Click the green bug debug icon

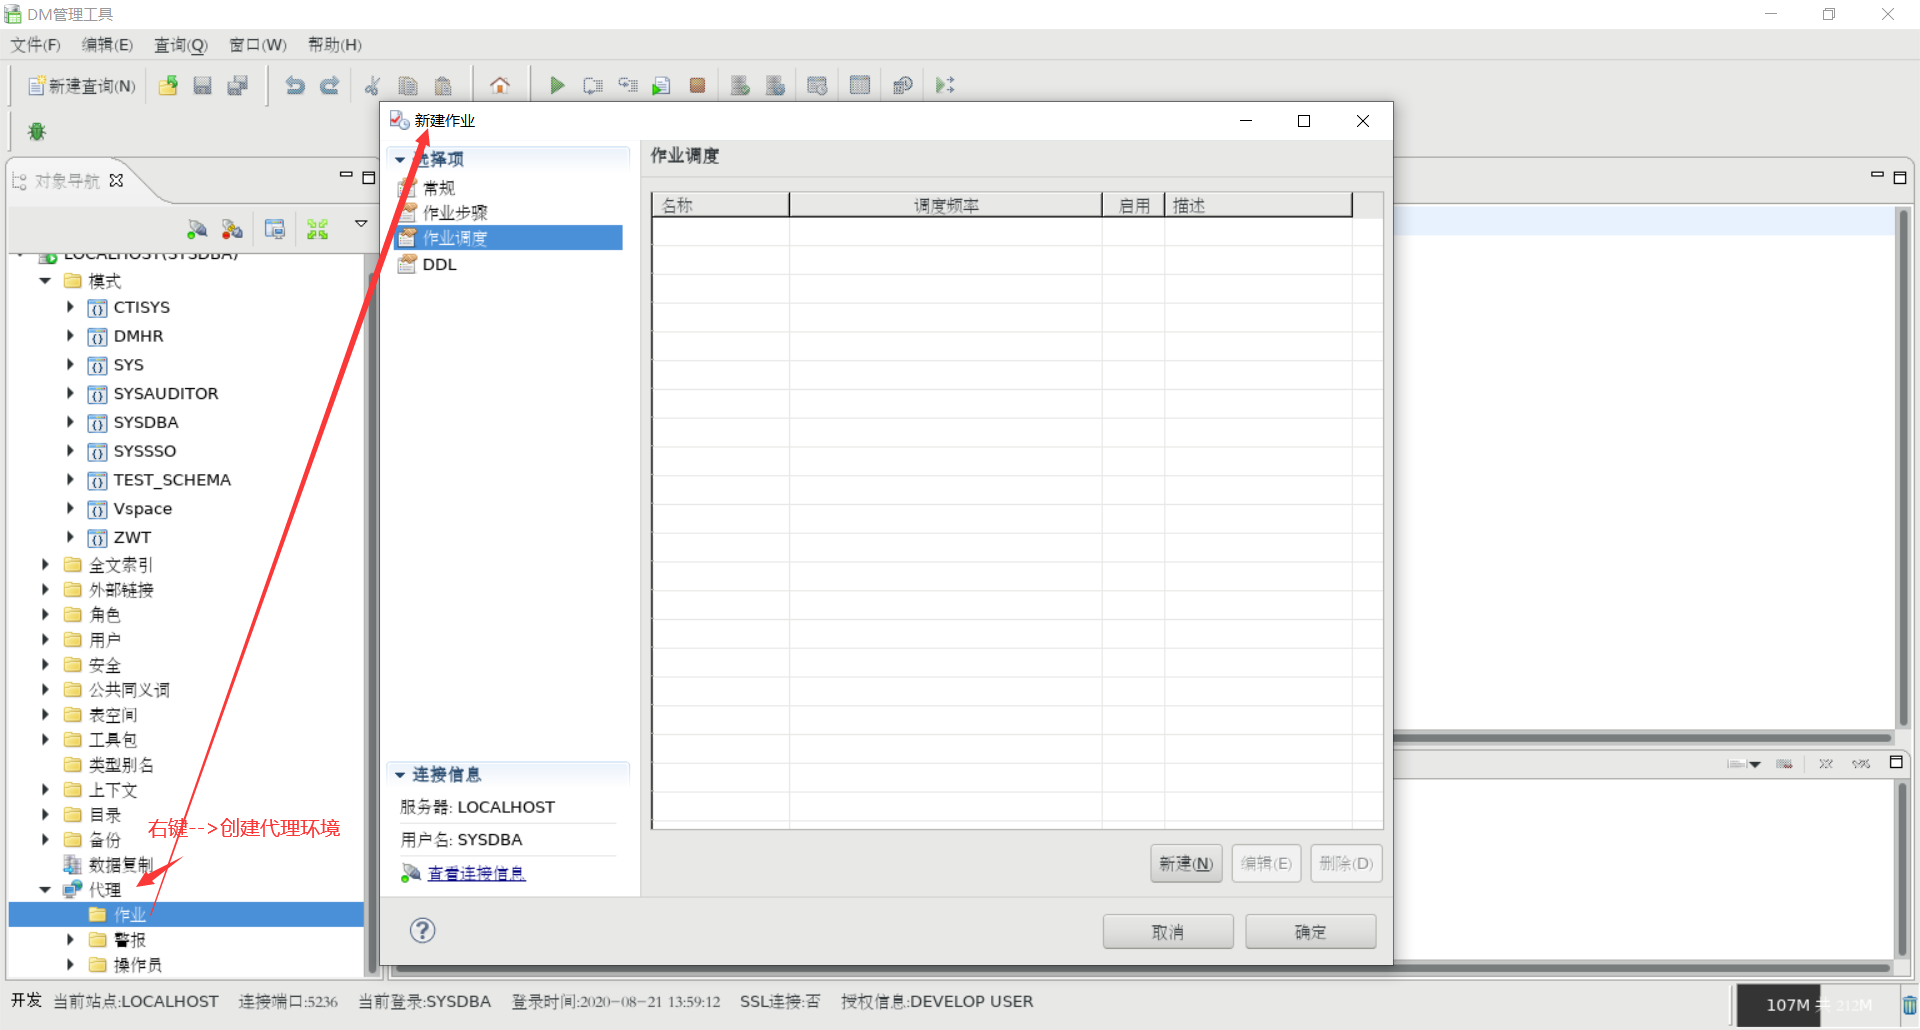pos(37,131)
